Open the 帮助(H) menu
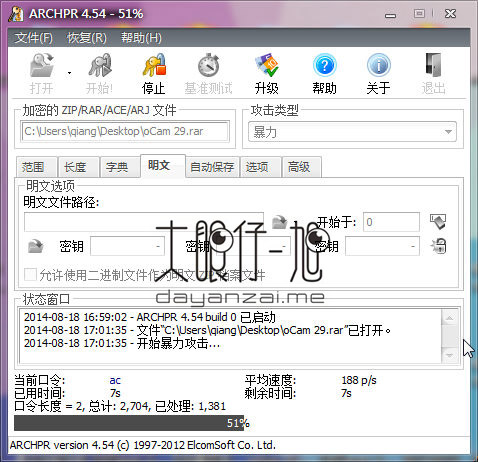The height and width of the screenshot is (462, 478). [x=141, y=38]
